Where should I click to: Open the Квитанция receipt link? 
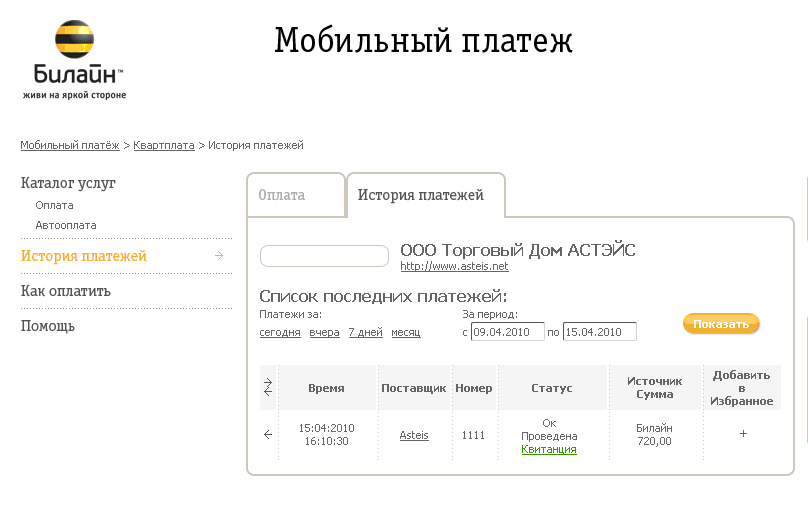click(x=549, y=450)
